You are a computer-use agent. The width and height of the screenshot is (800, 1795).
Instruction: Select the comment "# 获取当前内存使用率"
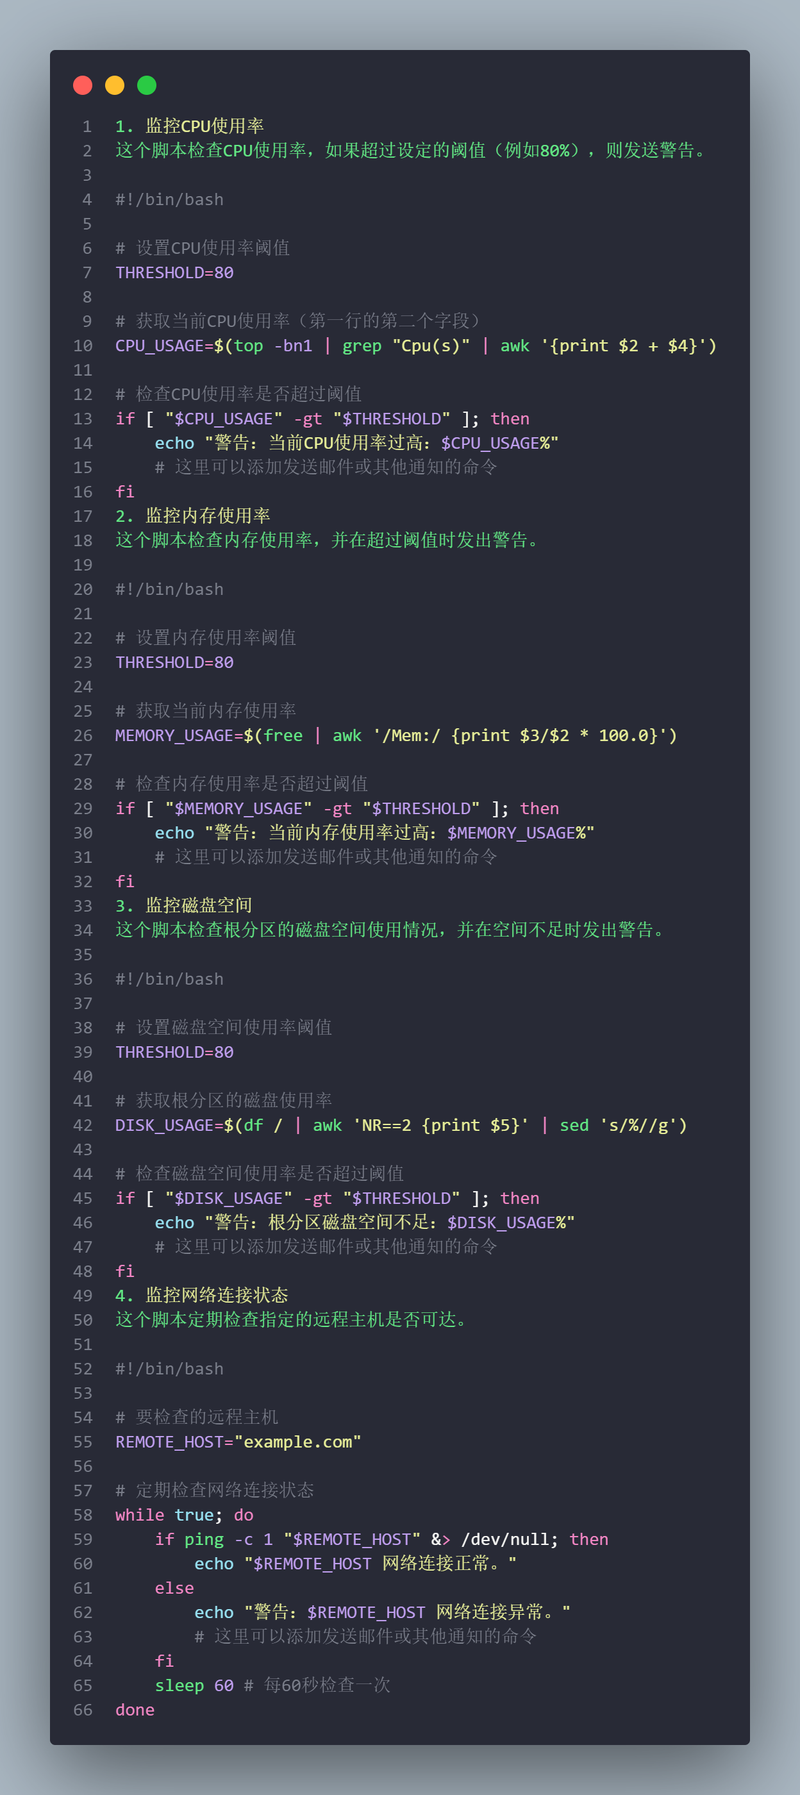point(205,710)
